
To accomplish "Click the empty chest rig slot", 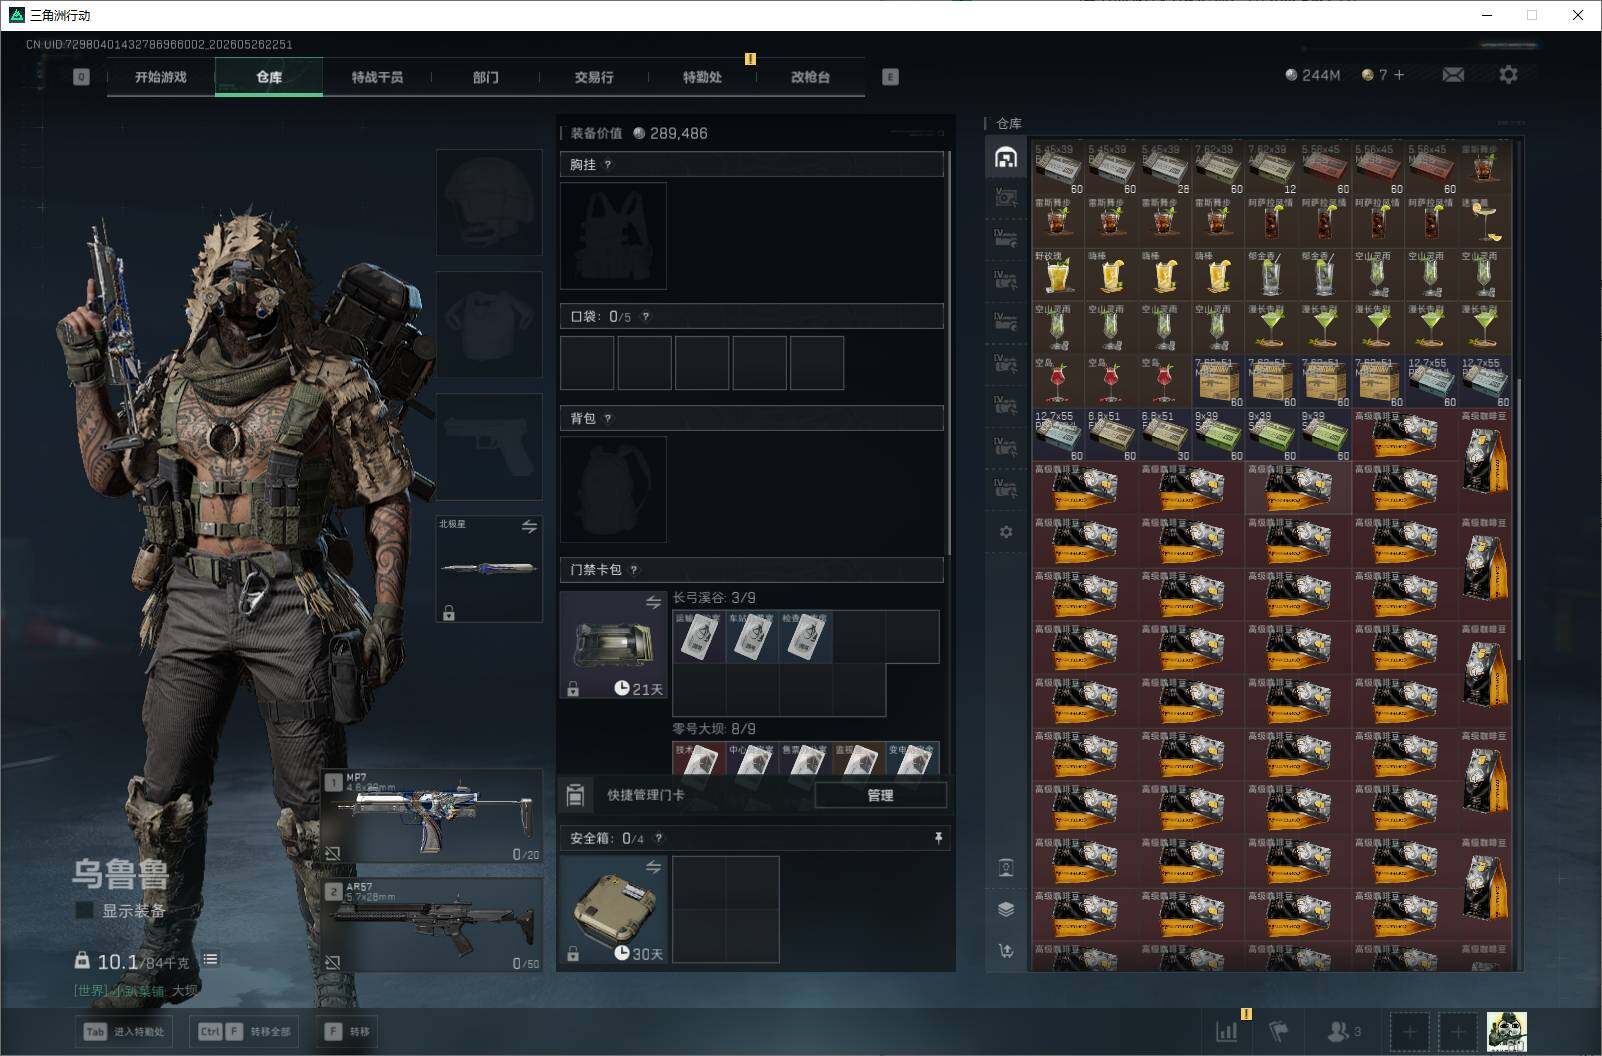I will pyautogui.click(x=613, y=236).
